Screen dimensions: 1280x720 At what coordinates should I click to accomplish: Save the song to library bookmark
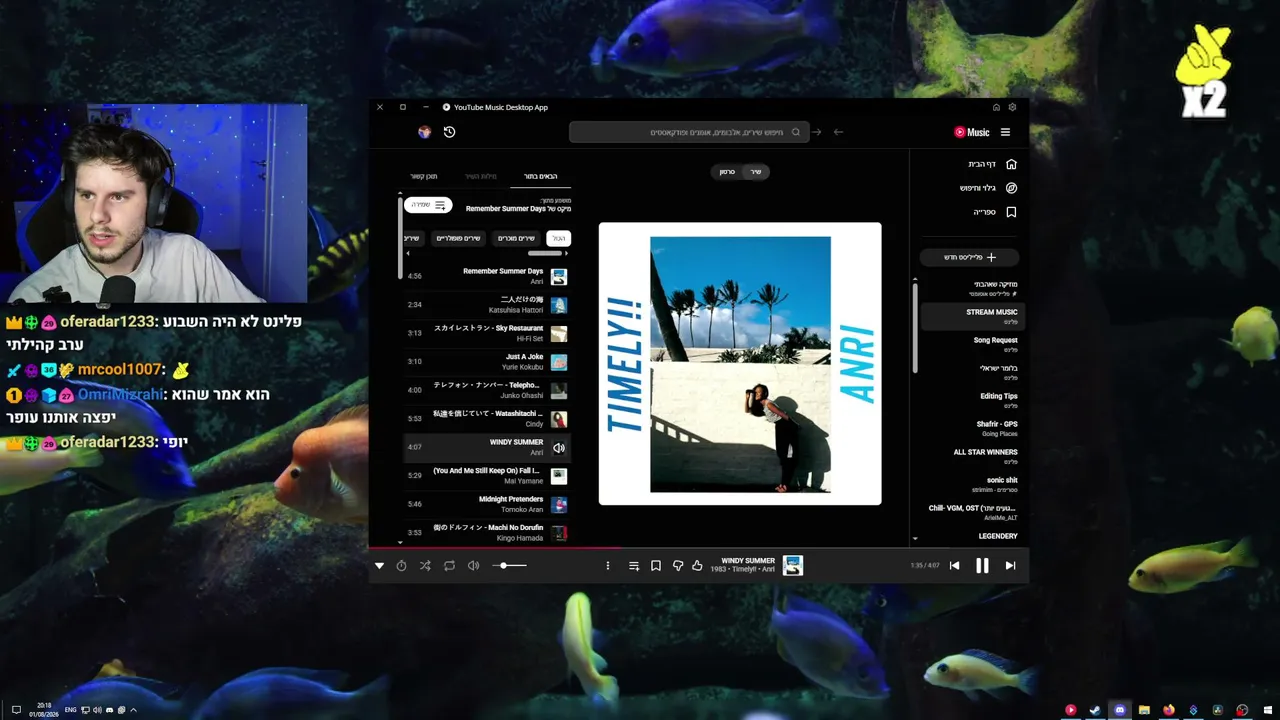point(656,566)
